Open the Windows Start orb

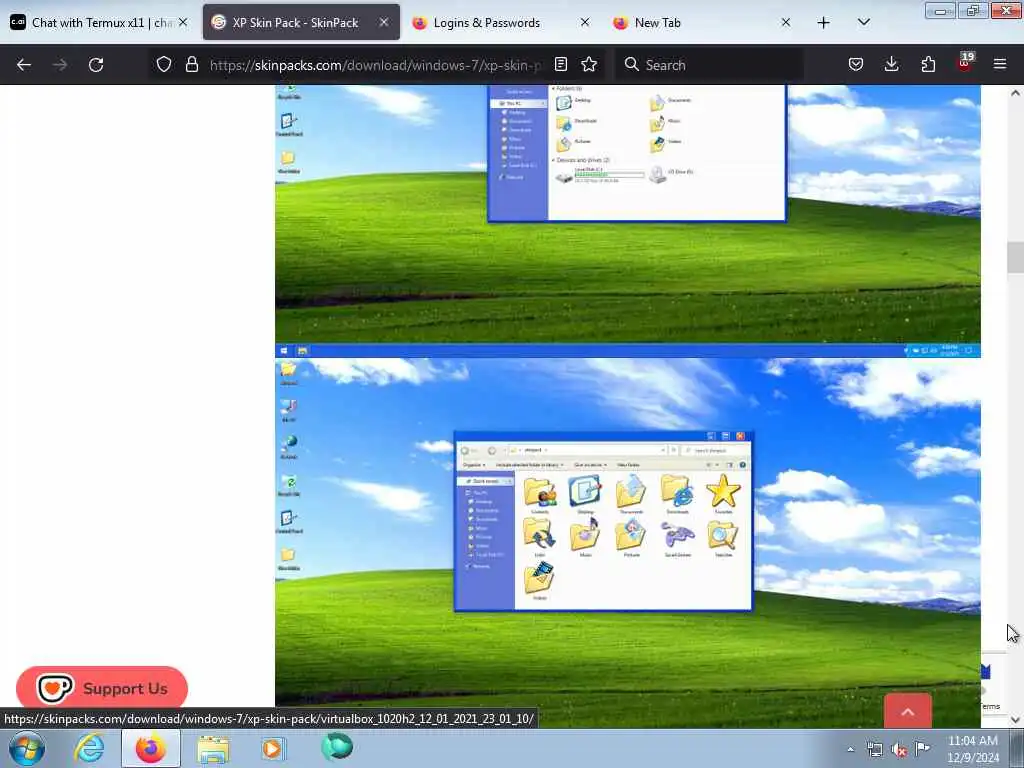point(27,748)
